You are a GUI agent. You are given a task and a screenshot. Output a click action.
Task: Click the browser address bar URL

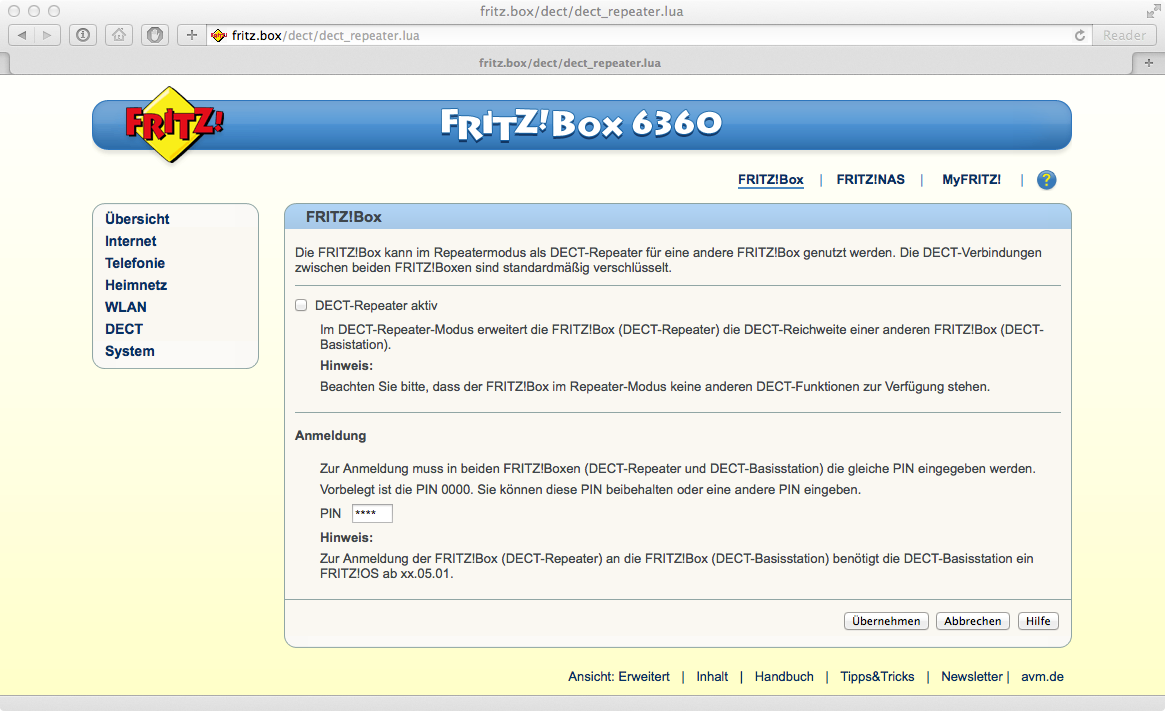coord(325,35)
